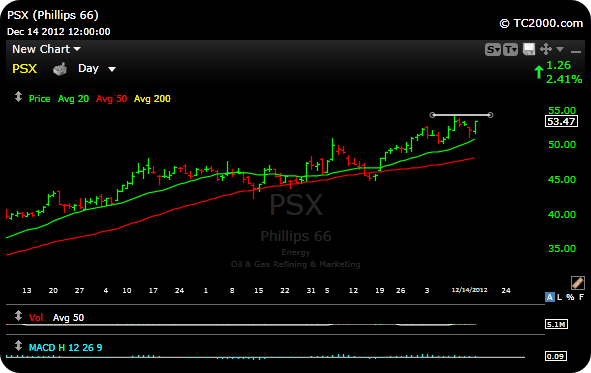Screen dimensions: 591x373
Task: Select the Avg 50 indicator label
Action: 112,99
